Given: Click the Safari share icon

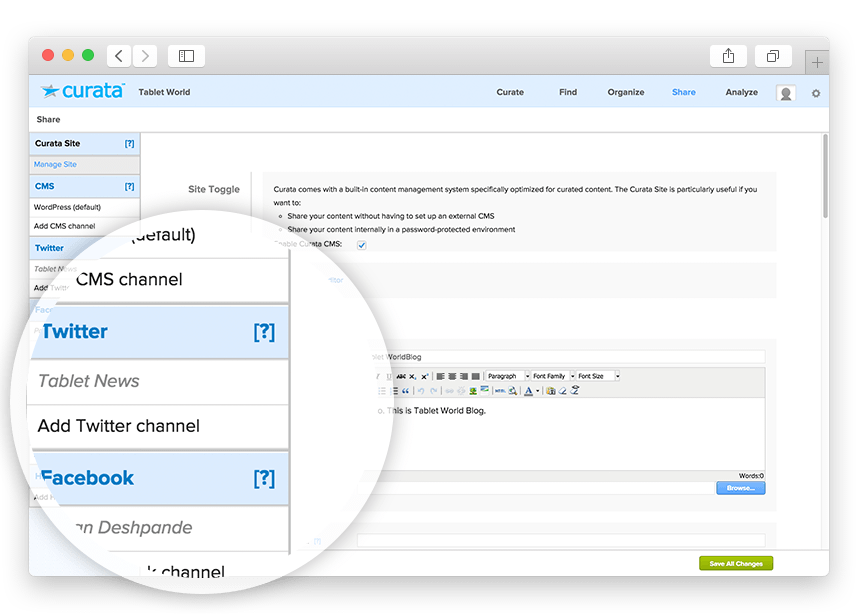Looking at the screenshot, I should point(727,56).
